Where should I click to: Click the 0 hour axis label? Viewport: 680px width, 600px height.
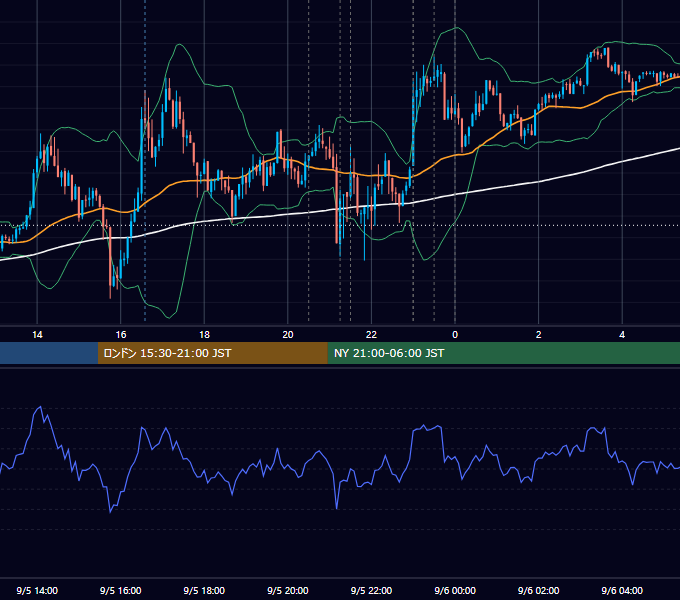pyautogui.click(x=455, y=335)
